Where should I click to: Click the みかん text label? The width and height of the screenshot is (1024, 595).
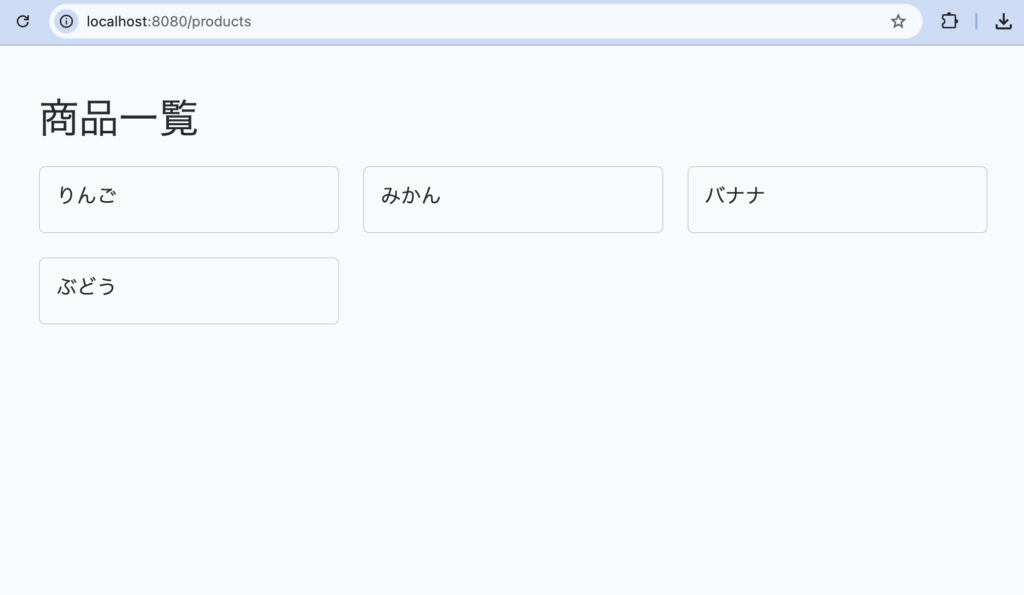411,195
